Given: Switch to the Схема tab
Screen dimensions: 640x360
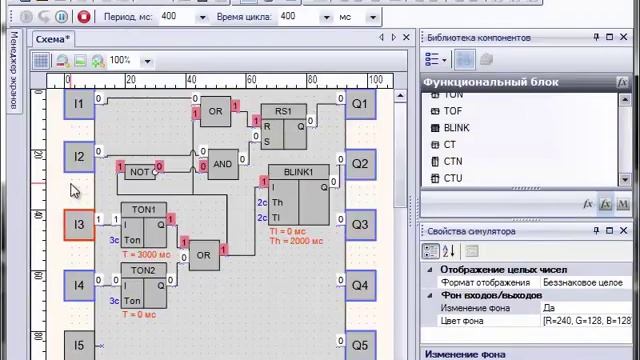Looking at the screenshot, I should pyautogui.click(x=53, y=39).
